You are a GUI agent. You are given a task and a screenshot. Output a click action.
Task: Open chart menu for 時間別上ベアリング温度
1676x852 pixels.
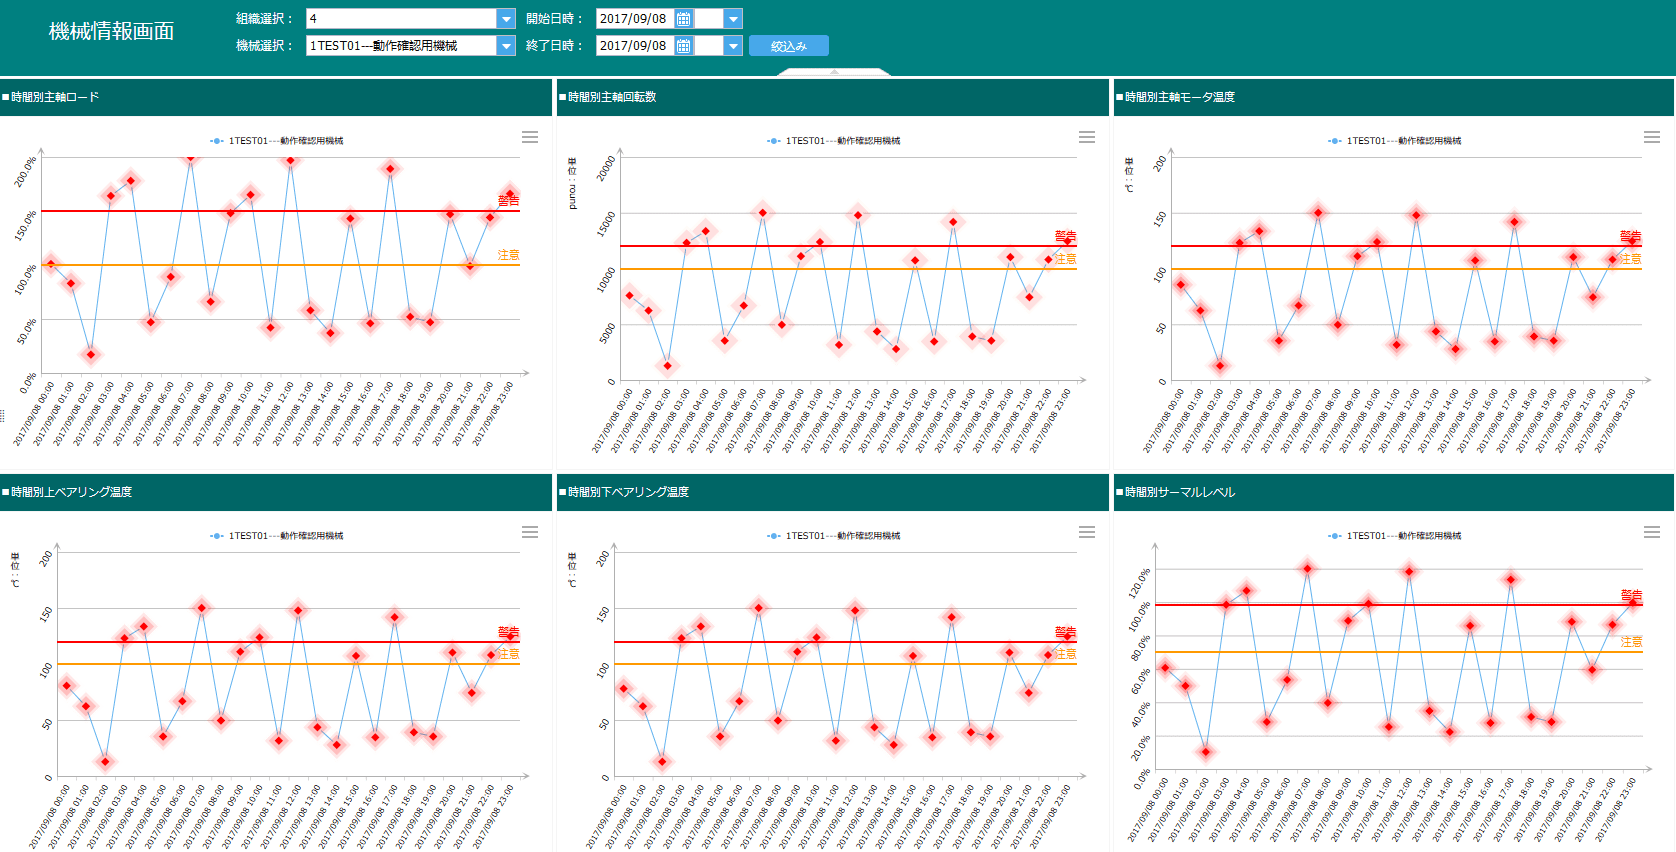pos(530,532)
